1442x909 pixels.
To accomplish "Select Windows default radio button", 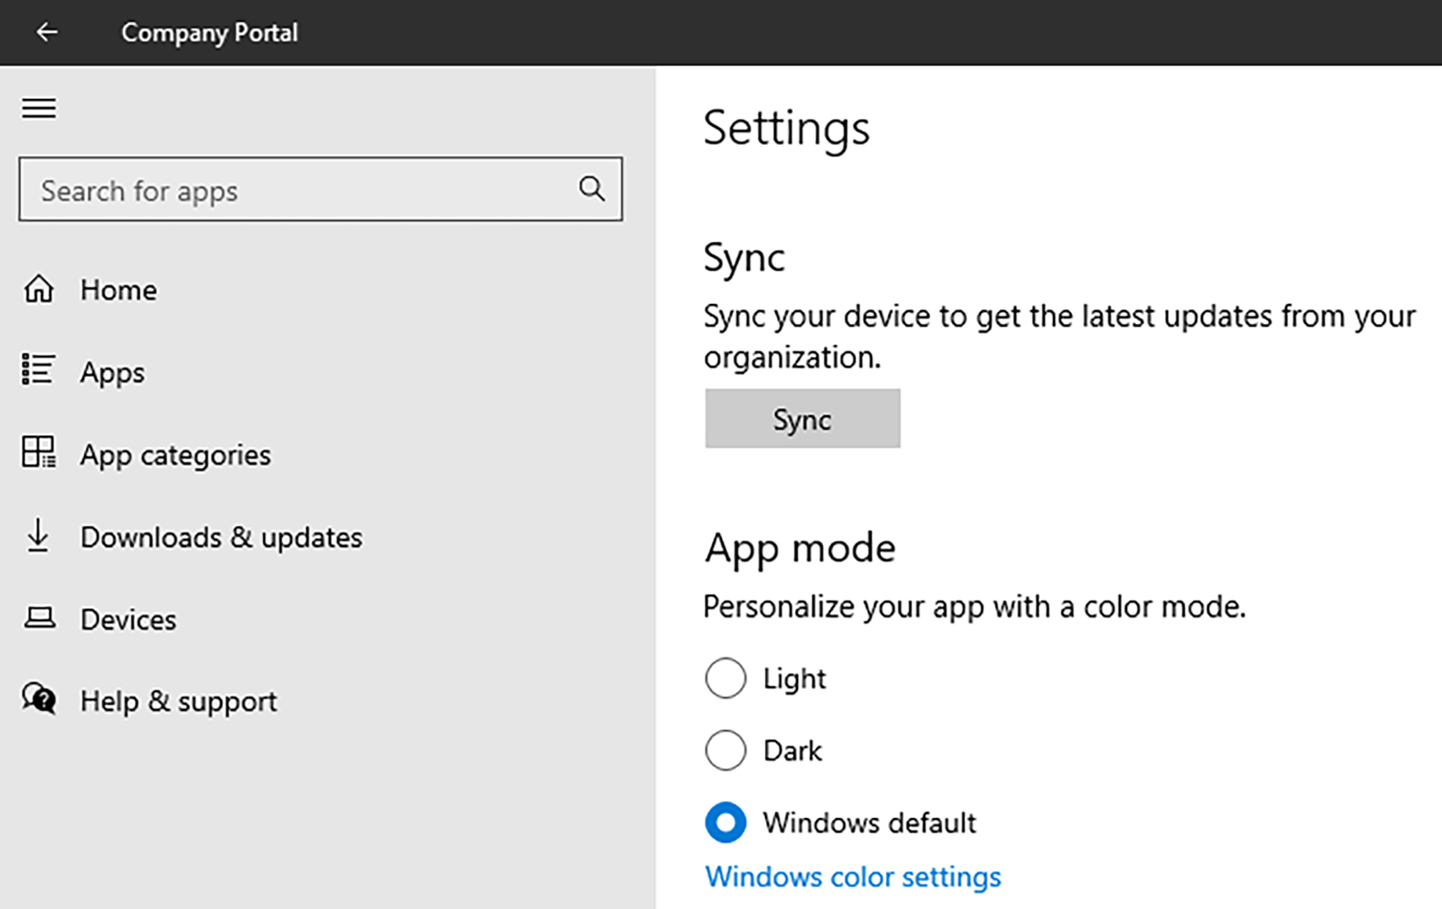I will (726, 823).
